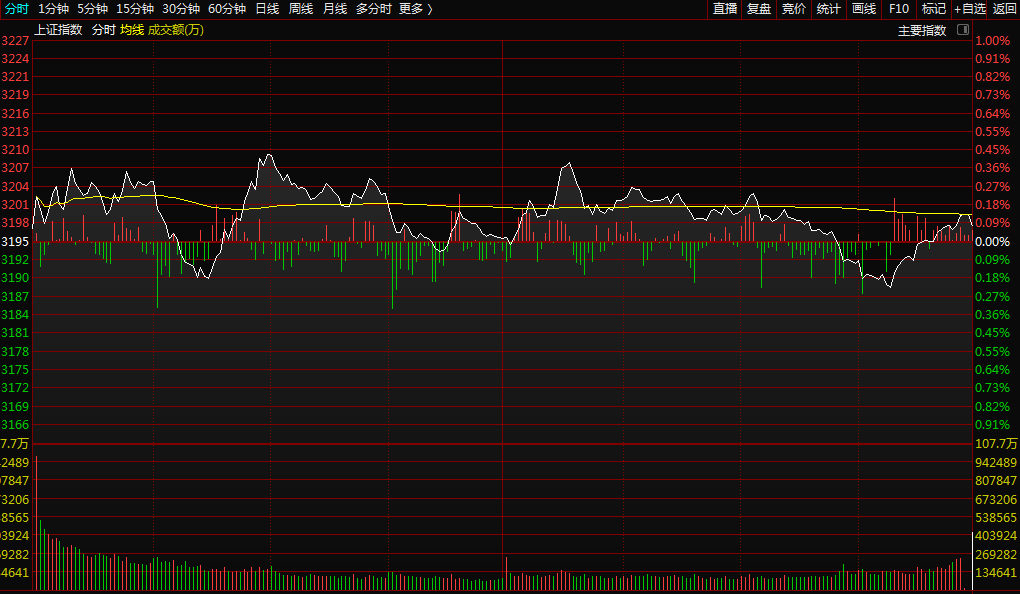
Task: Open the 月线 monthly chart
Action: 335,9
